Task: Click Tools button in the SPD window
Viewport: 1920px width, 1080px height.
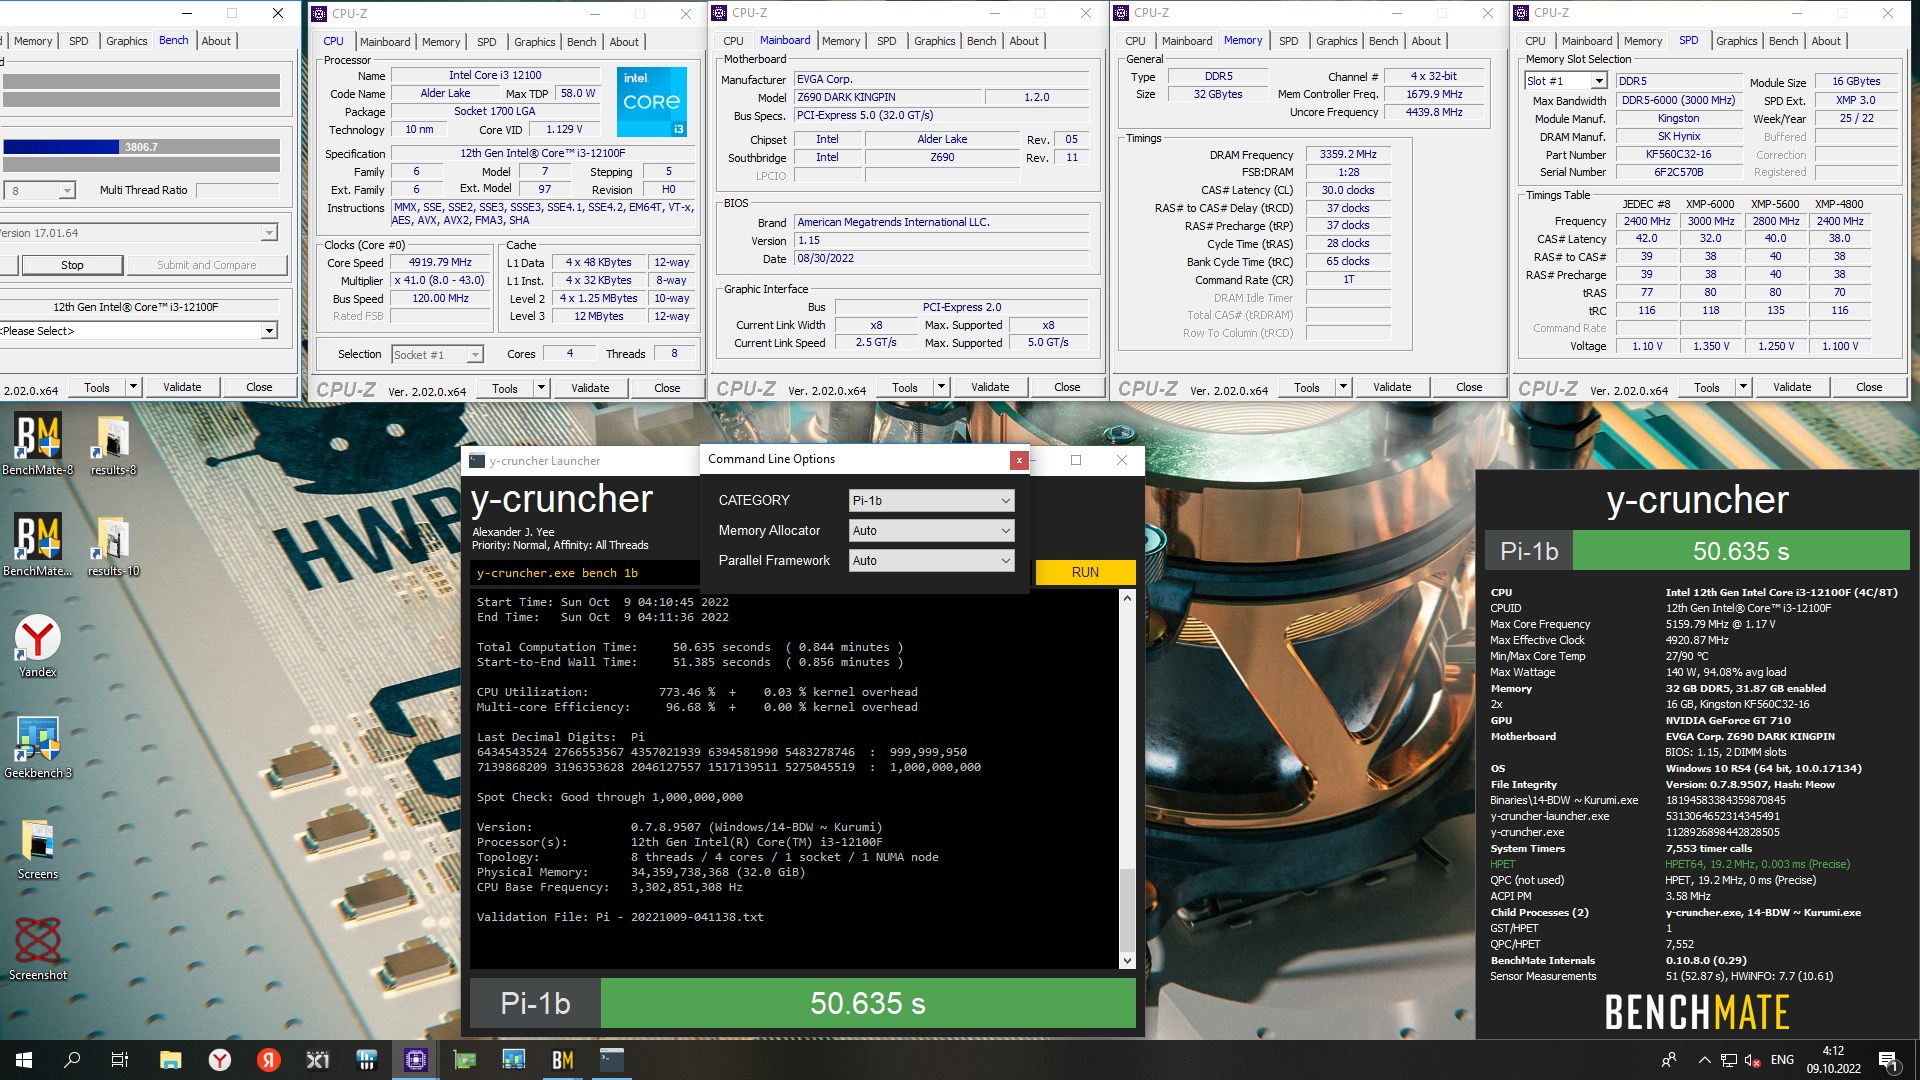Action: [x=1706, y=387]
